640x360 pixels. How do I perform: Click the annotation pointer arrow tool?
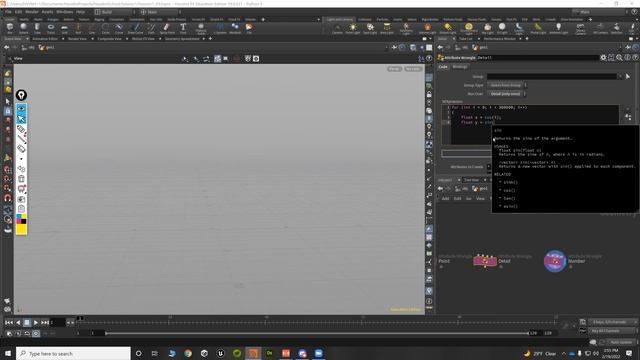click(21, 119)
